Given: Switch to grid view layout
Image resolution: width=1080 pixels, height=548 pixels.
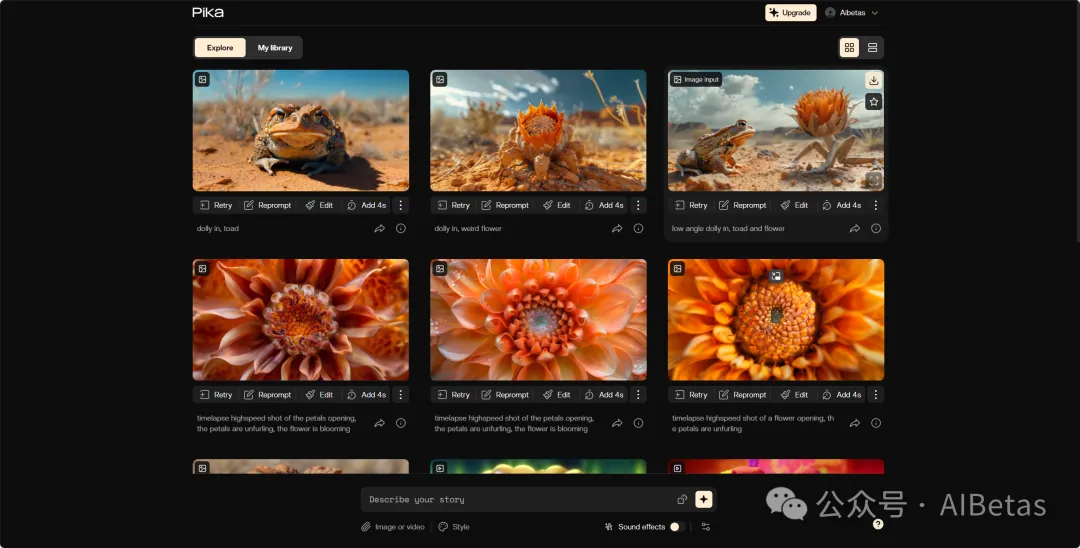Looking at the screenshot, I should (849, 48).
